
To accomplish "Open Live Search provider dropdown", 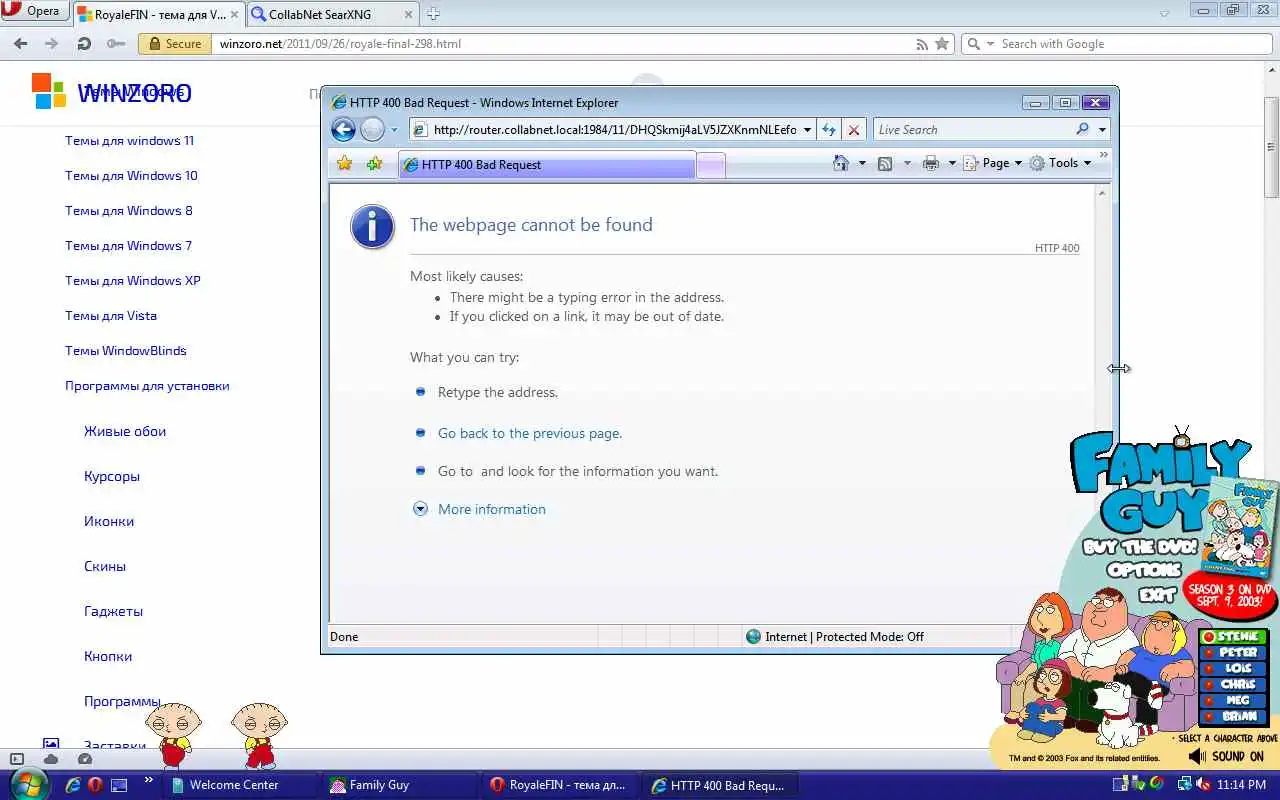I will tap(1102, 130).
